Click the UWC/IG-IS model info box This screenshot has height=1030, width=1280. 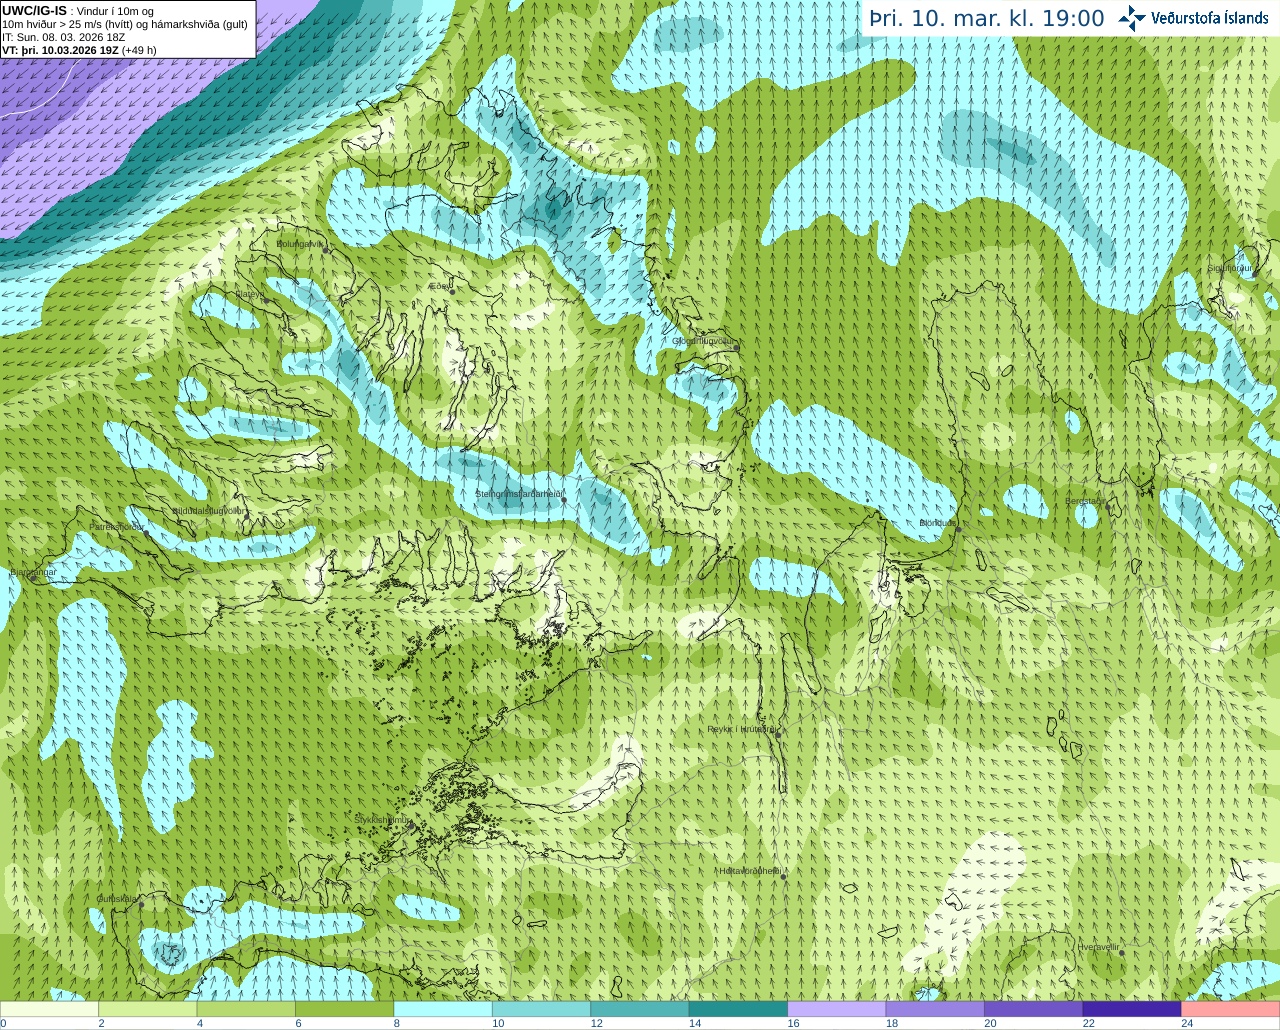pos(127,29)
